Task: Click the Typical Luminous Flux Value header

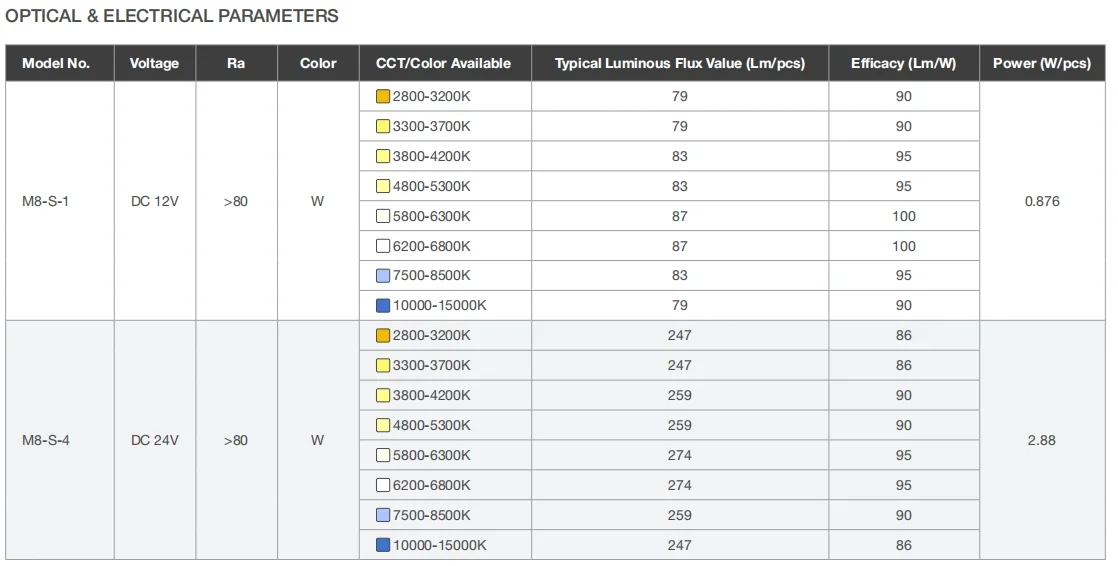Action: (679, 63)
